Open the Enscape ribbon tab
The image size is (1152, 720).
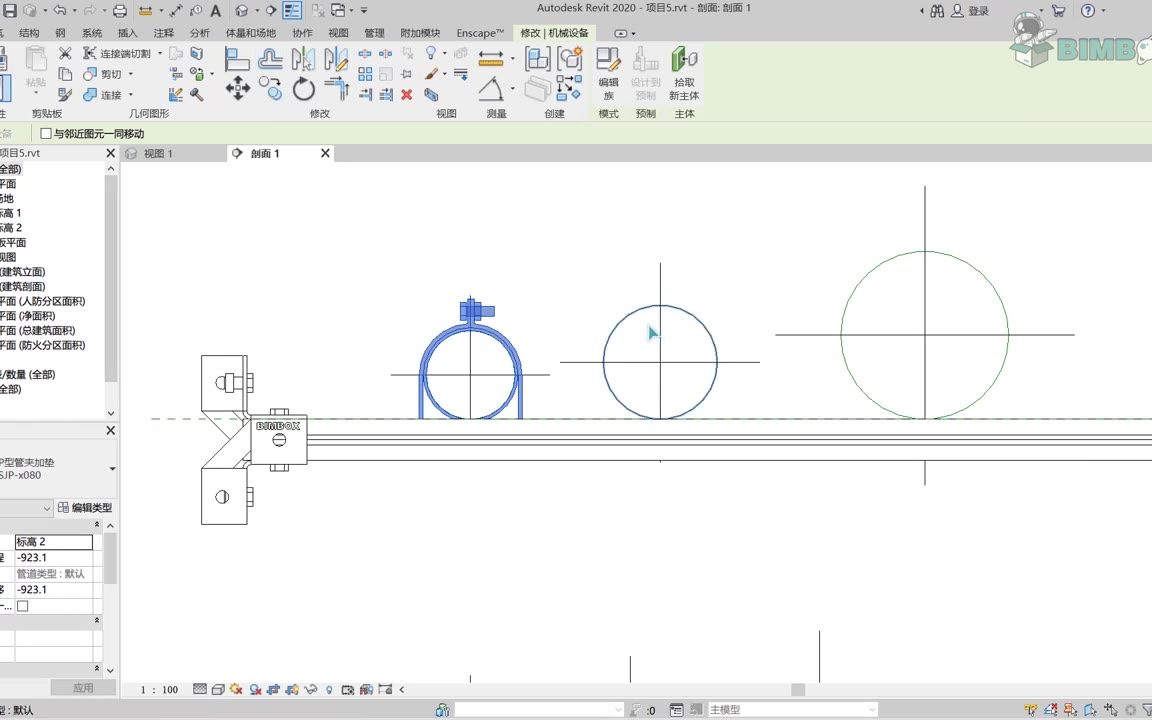tap(480, 33)
